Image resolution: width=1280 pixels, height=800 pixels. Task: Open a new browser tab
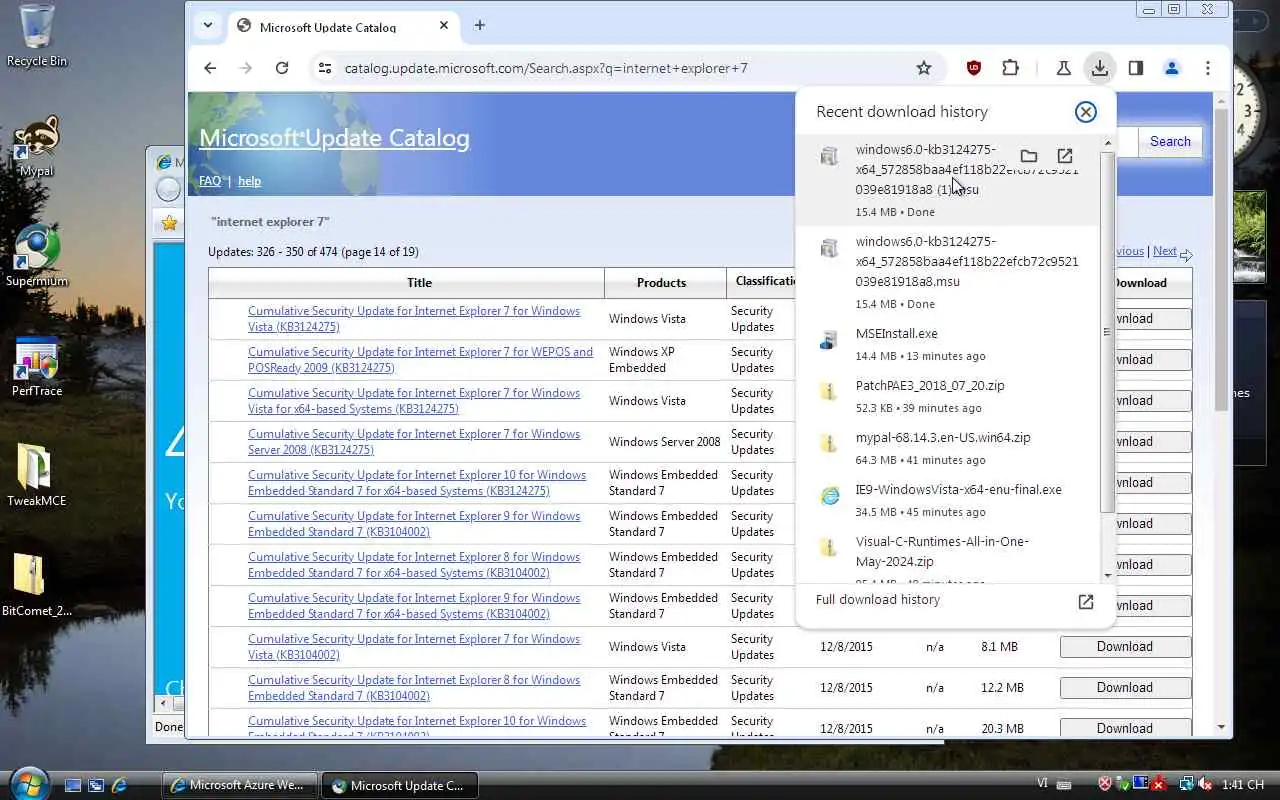tap(480, 26)
